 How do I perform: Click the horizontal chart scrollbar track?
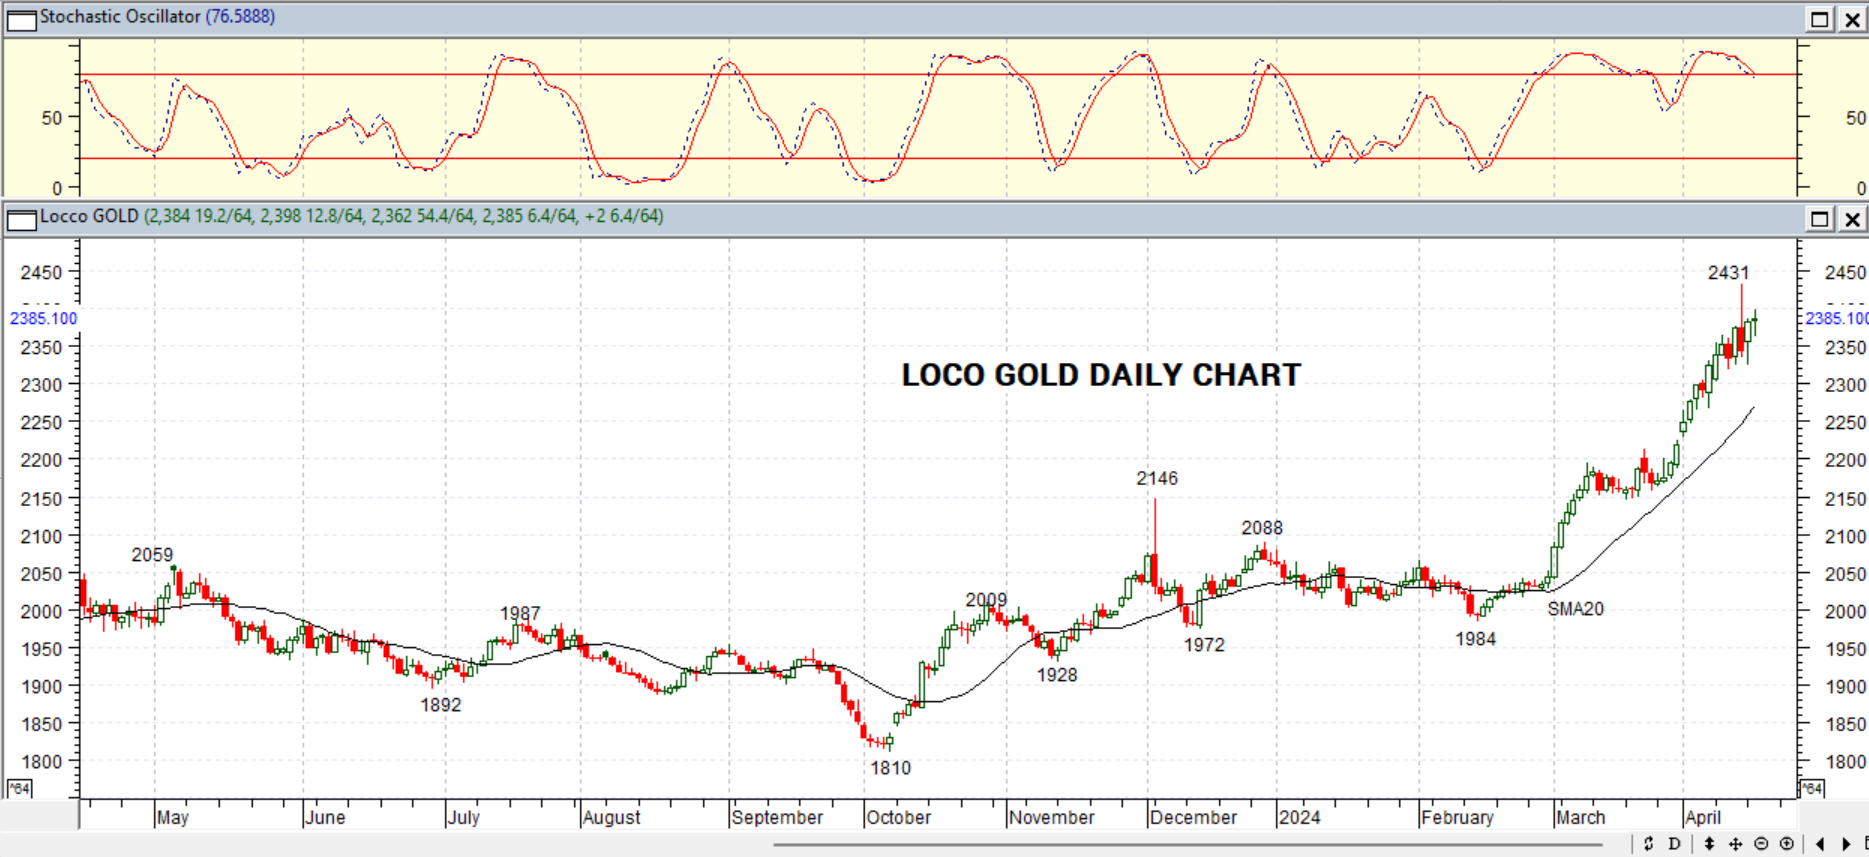click(x=1190, y=845)
